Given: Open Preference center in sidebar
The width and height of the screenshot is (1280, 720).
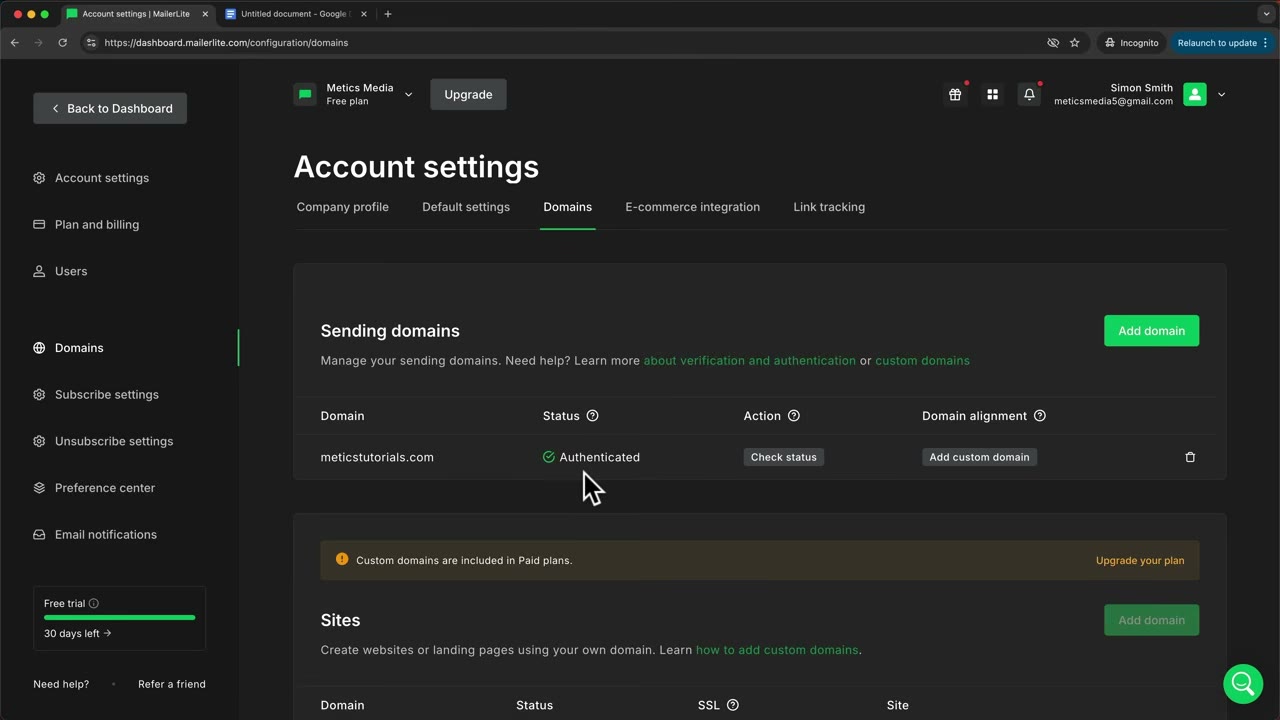Looking at the screenshot, I should [105, 488].
